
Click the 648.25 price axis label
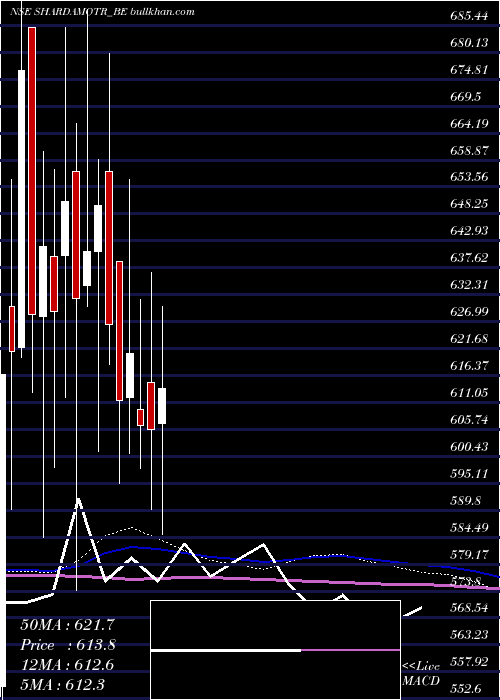click(x=469, y=204)
